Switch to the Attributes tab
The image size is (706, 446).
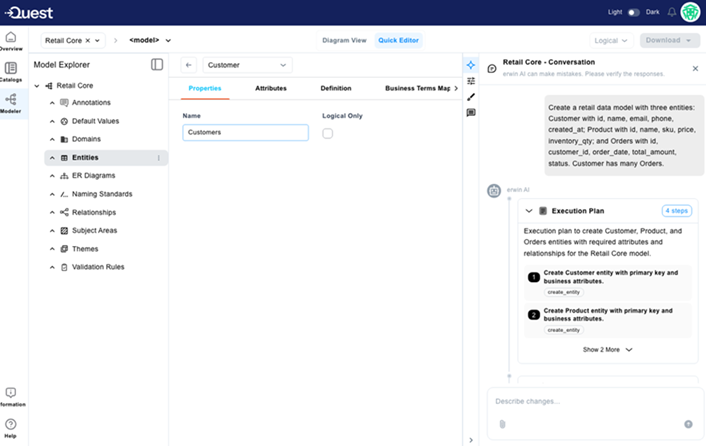271,88
